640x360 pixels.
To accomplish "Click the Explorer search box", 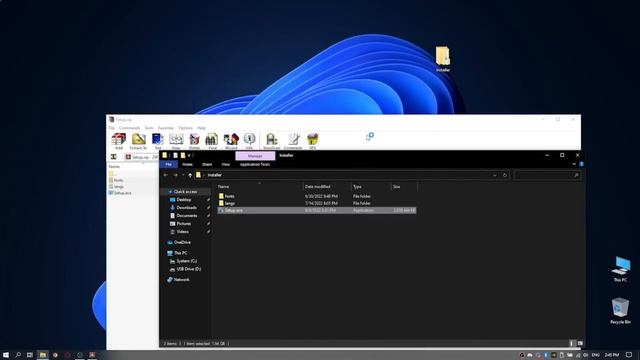I will click(x=547, y=175).
